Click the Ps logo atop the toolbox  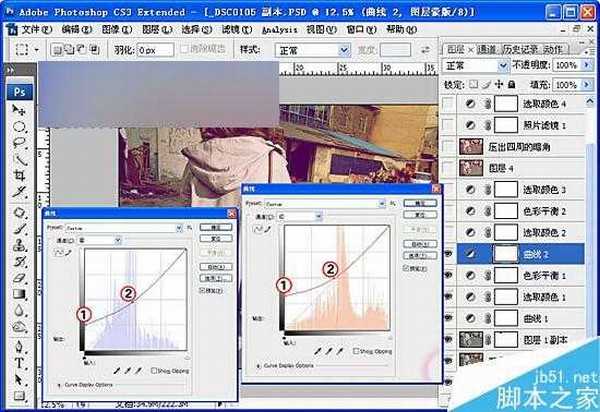(20, 92)
